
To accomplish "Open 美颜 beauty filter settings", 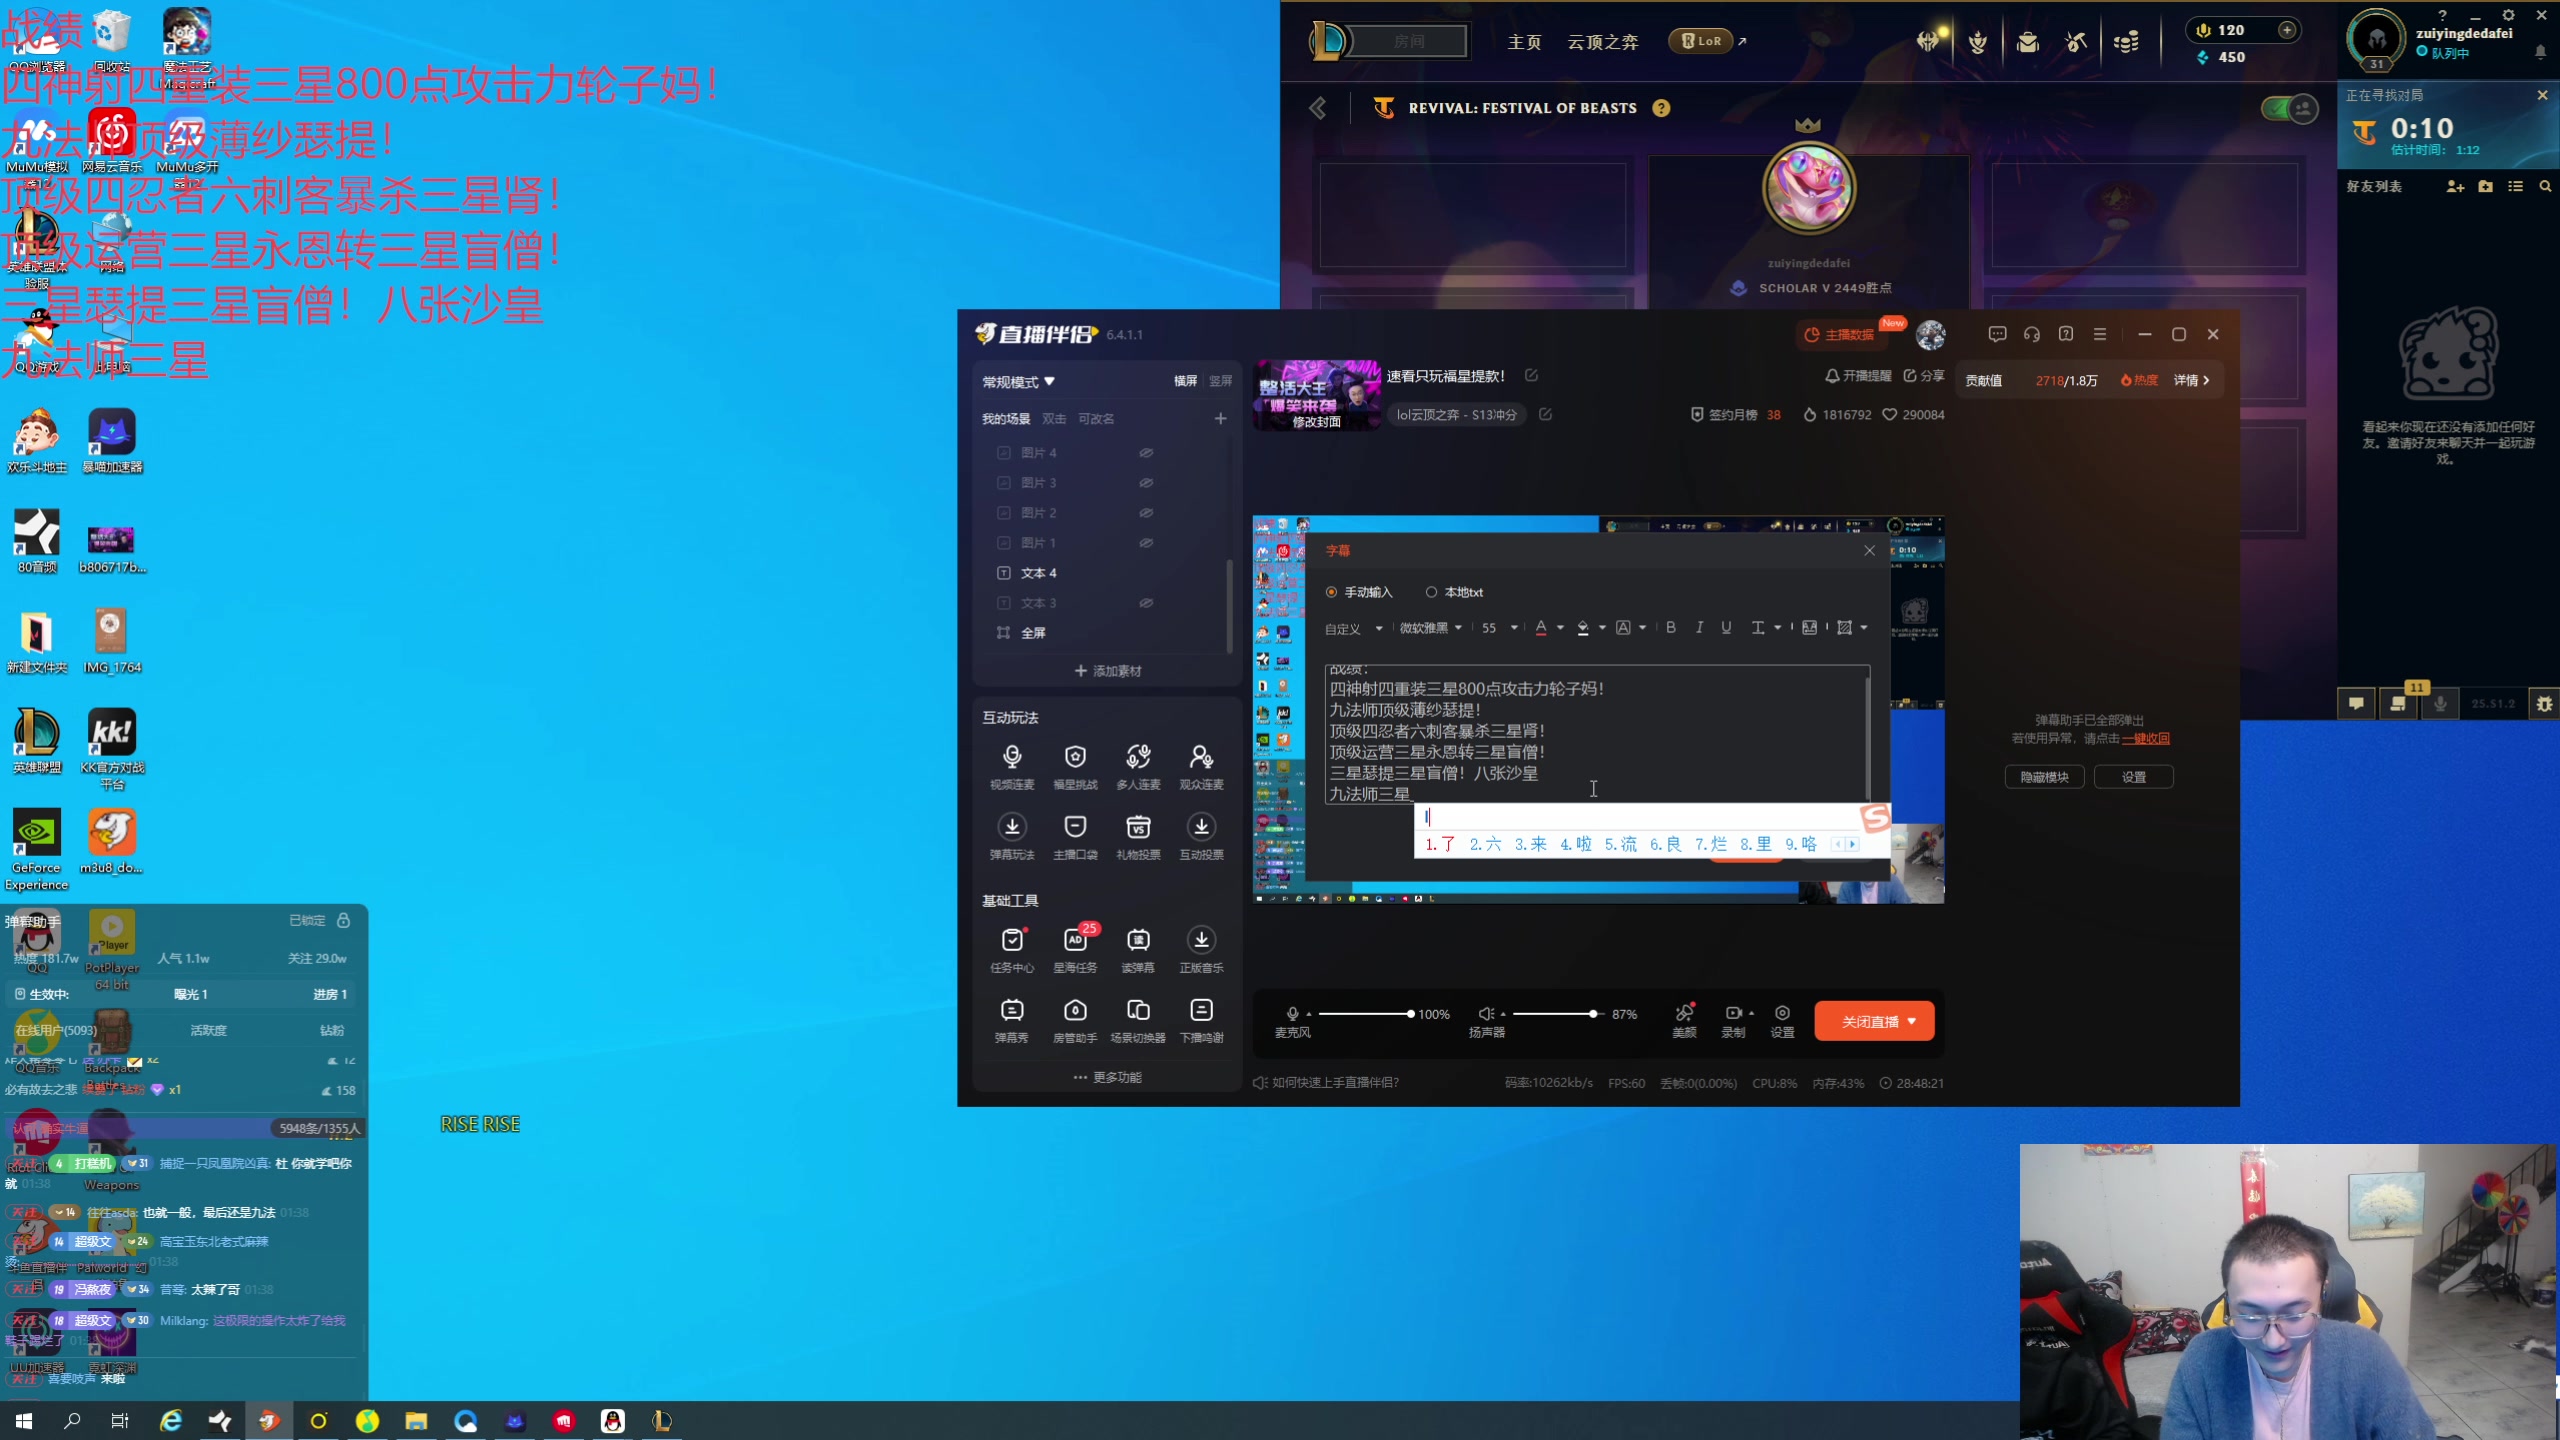I will pos(1685,1020).
